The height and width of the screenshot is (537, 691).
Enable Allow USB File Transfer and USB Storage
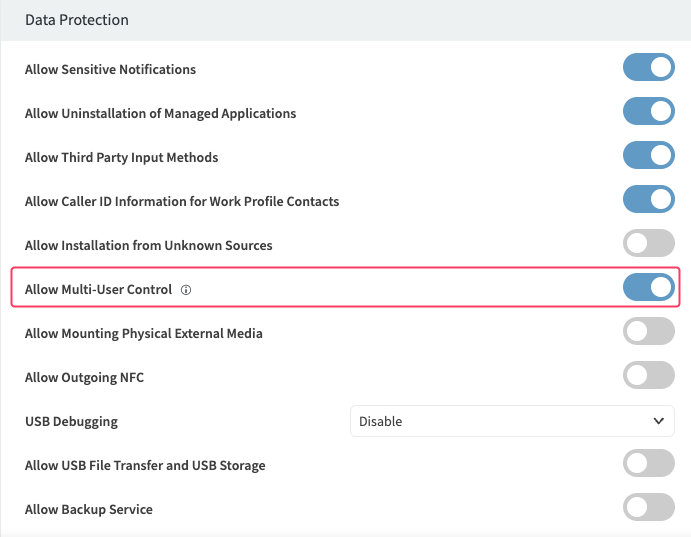648,464
